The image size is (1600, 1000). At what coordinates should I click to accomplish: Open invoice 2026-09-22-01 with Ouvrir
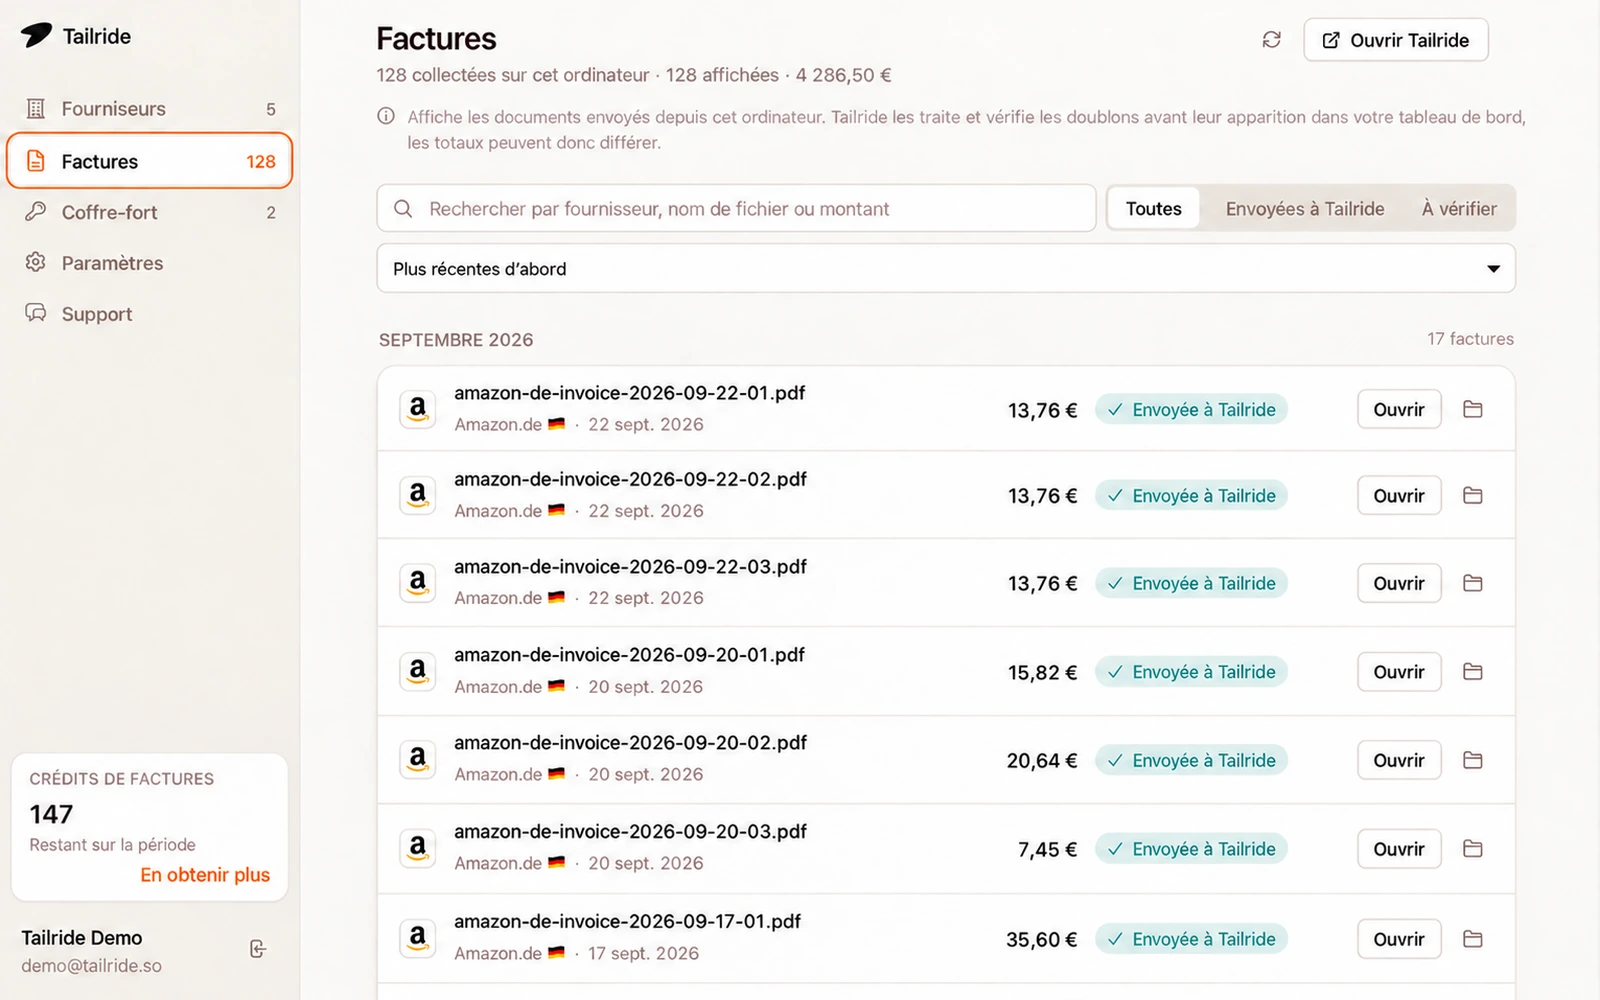pyautogui.click(x=1399, y=409)
